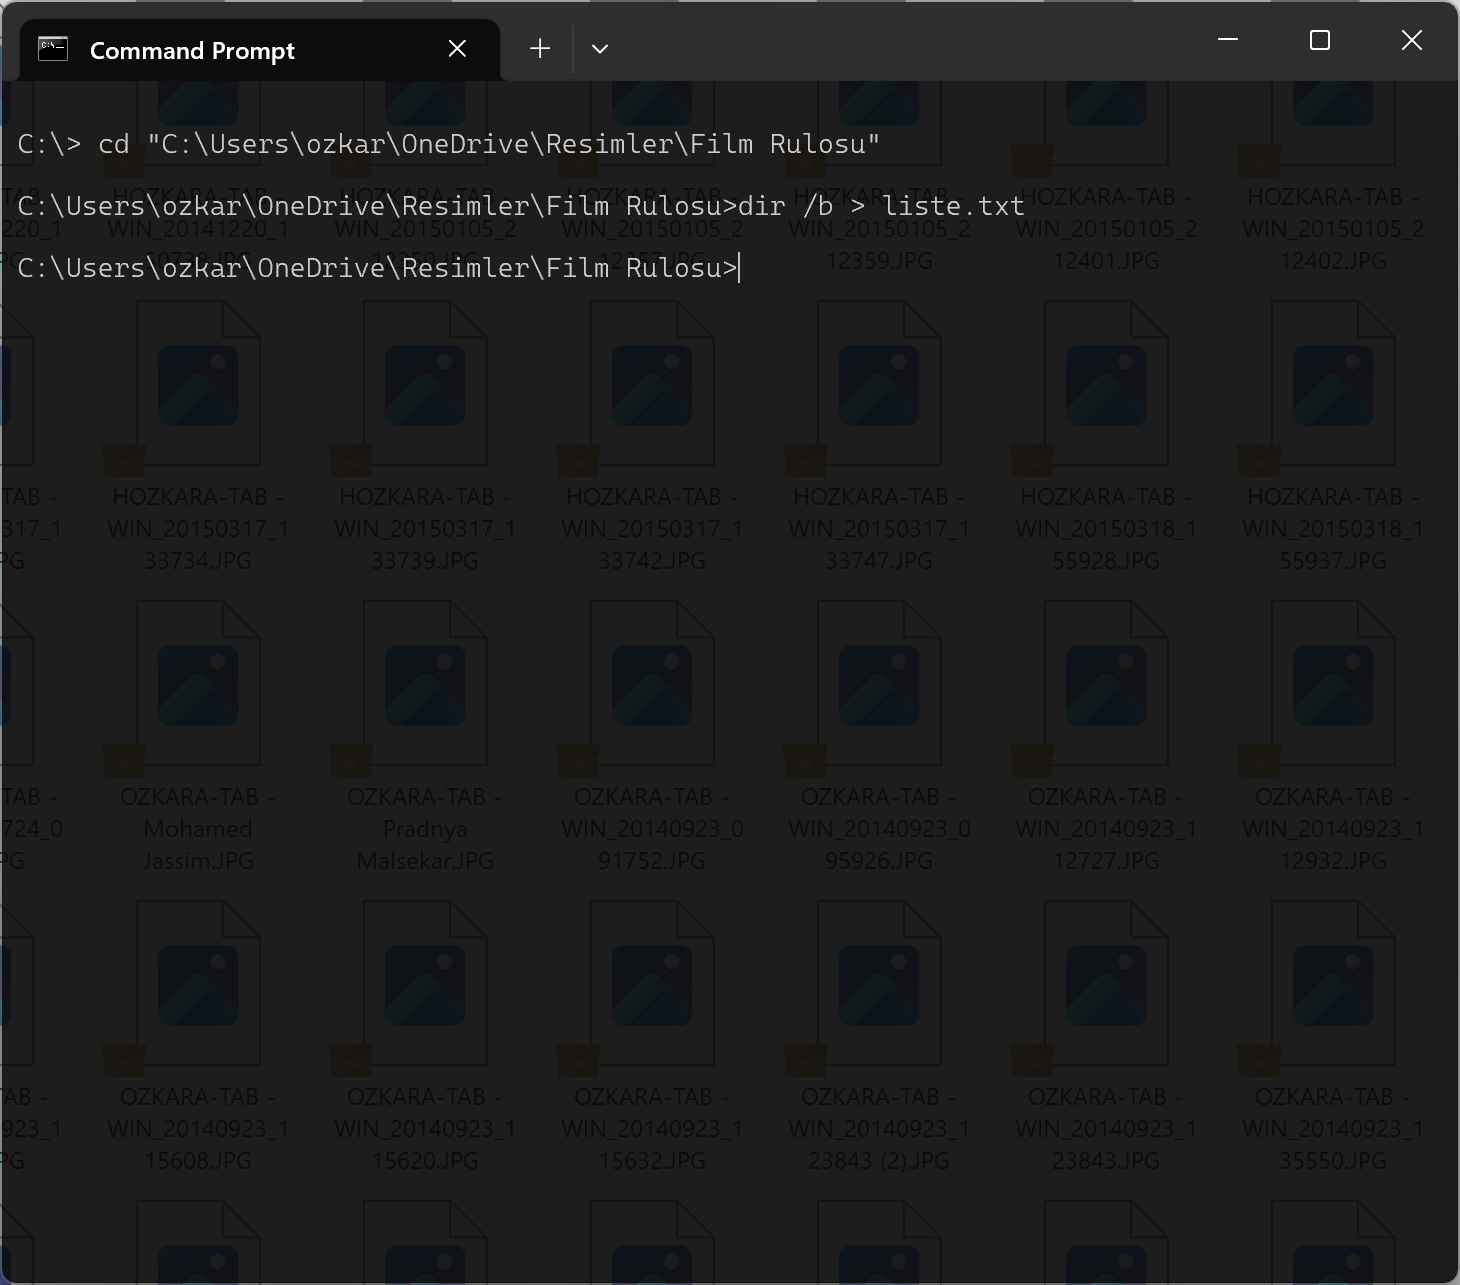Click WIN_20140923_135550.JPG thumbnail
This screenshot has width=1460, height=1285.
(1333, 985)
